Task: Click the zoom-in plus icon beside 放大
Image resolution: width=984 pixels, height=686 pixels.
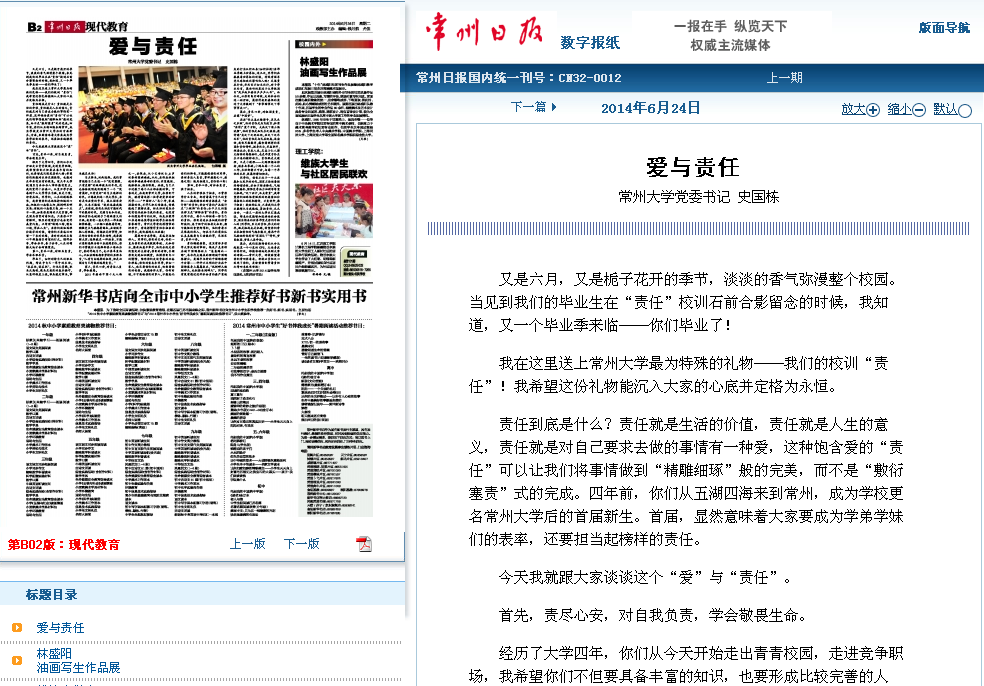Action: pyautogui.click(x=873, y=110)
